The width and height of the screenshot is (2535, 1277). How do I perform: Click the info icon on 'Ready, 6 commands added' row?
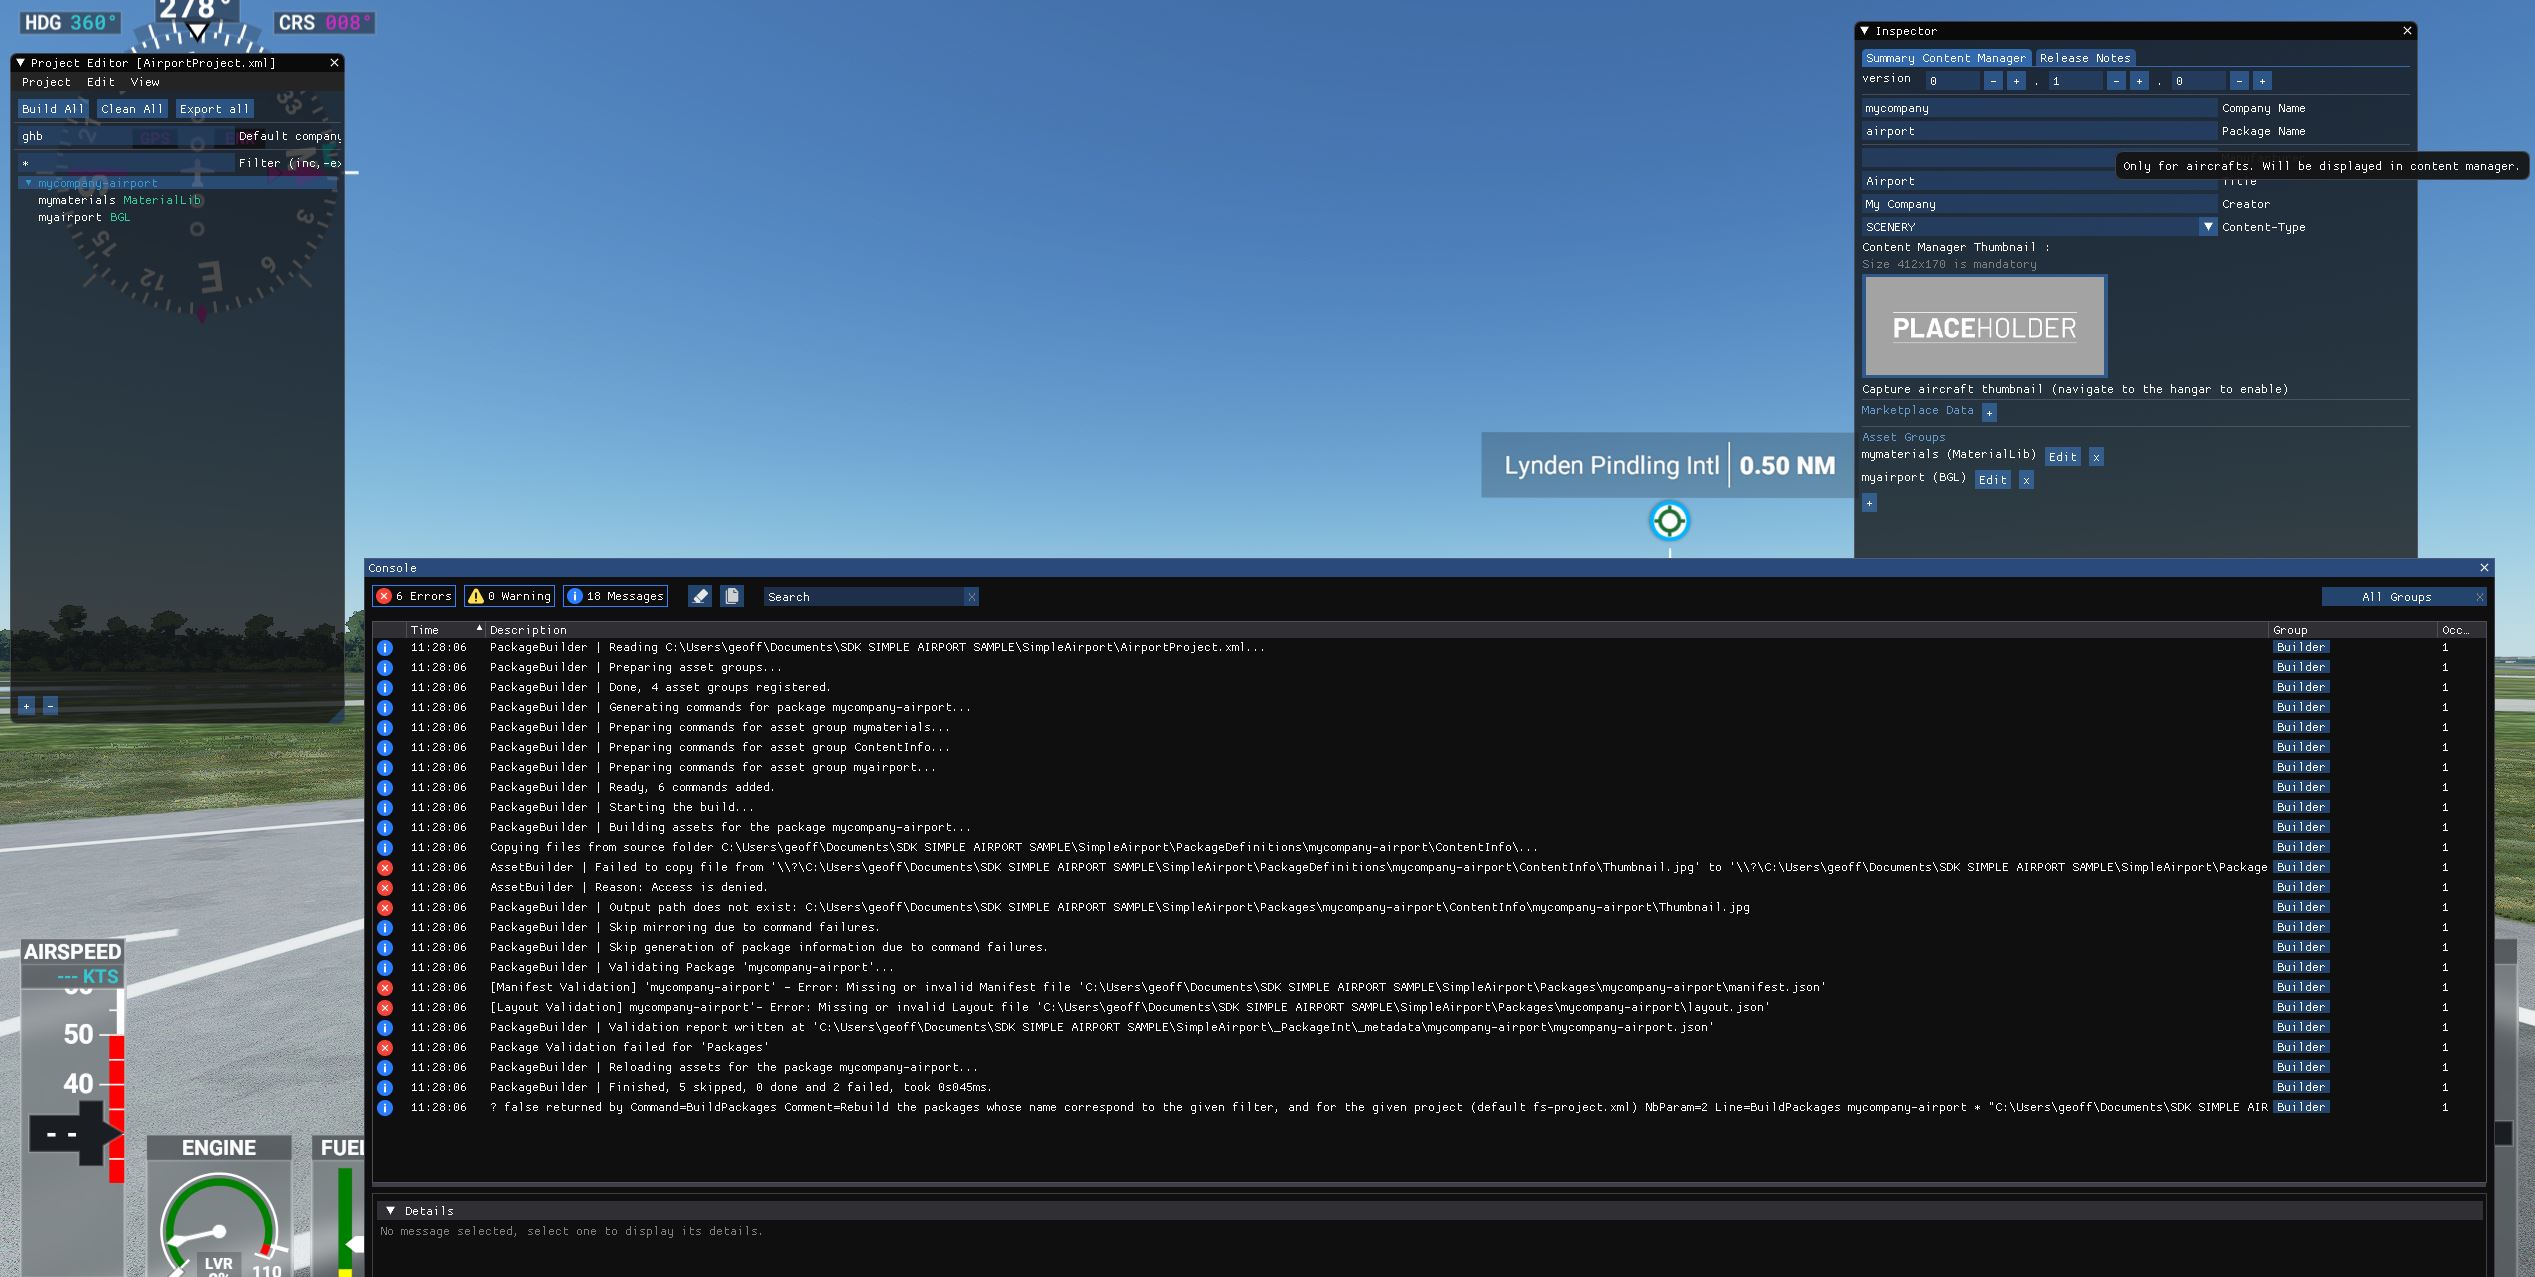click(385, 787)
